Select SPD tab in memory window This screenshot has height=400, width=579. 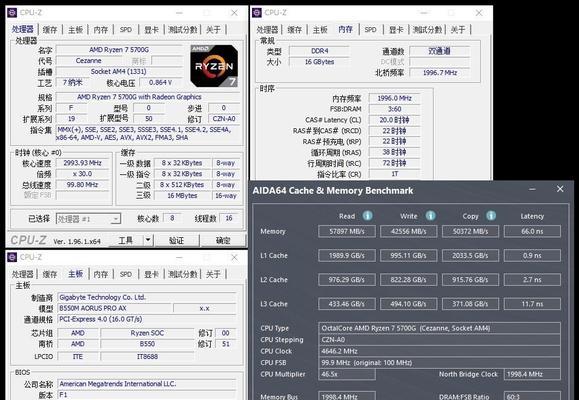click(370, 30)
